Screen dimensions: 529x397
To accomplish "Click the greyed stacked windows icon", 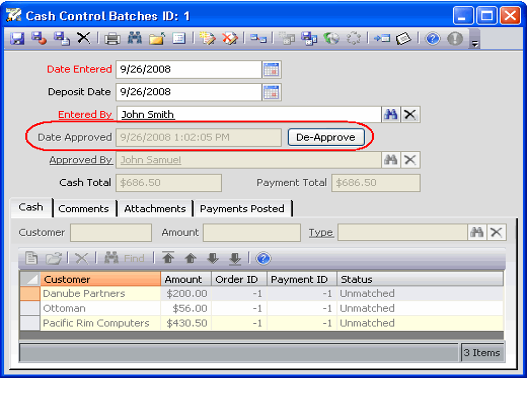I will tap(286, 38).
